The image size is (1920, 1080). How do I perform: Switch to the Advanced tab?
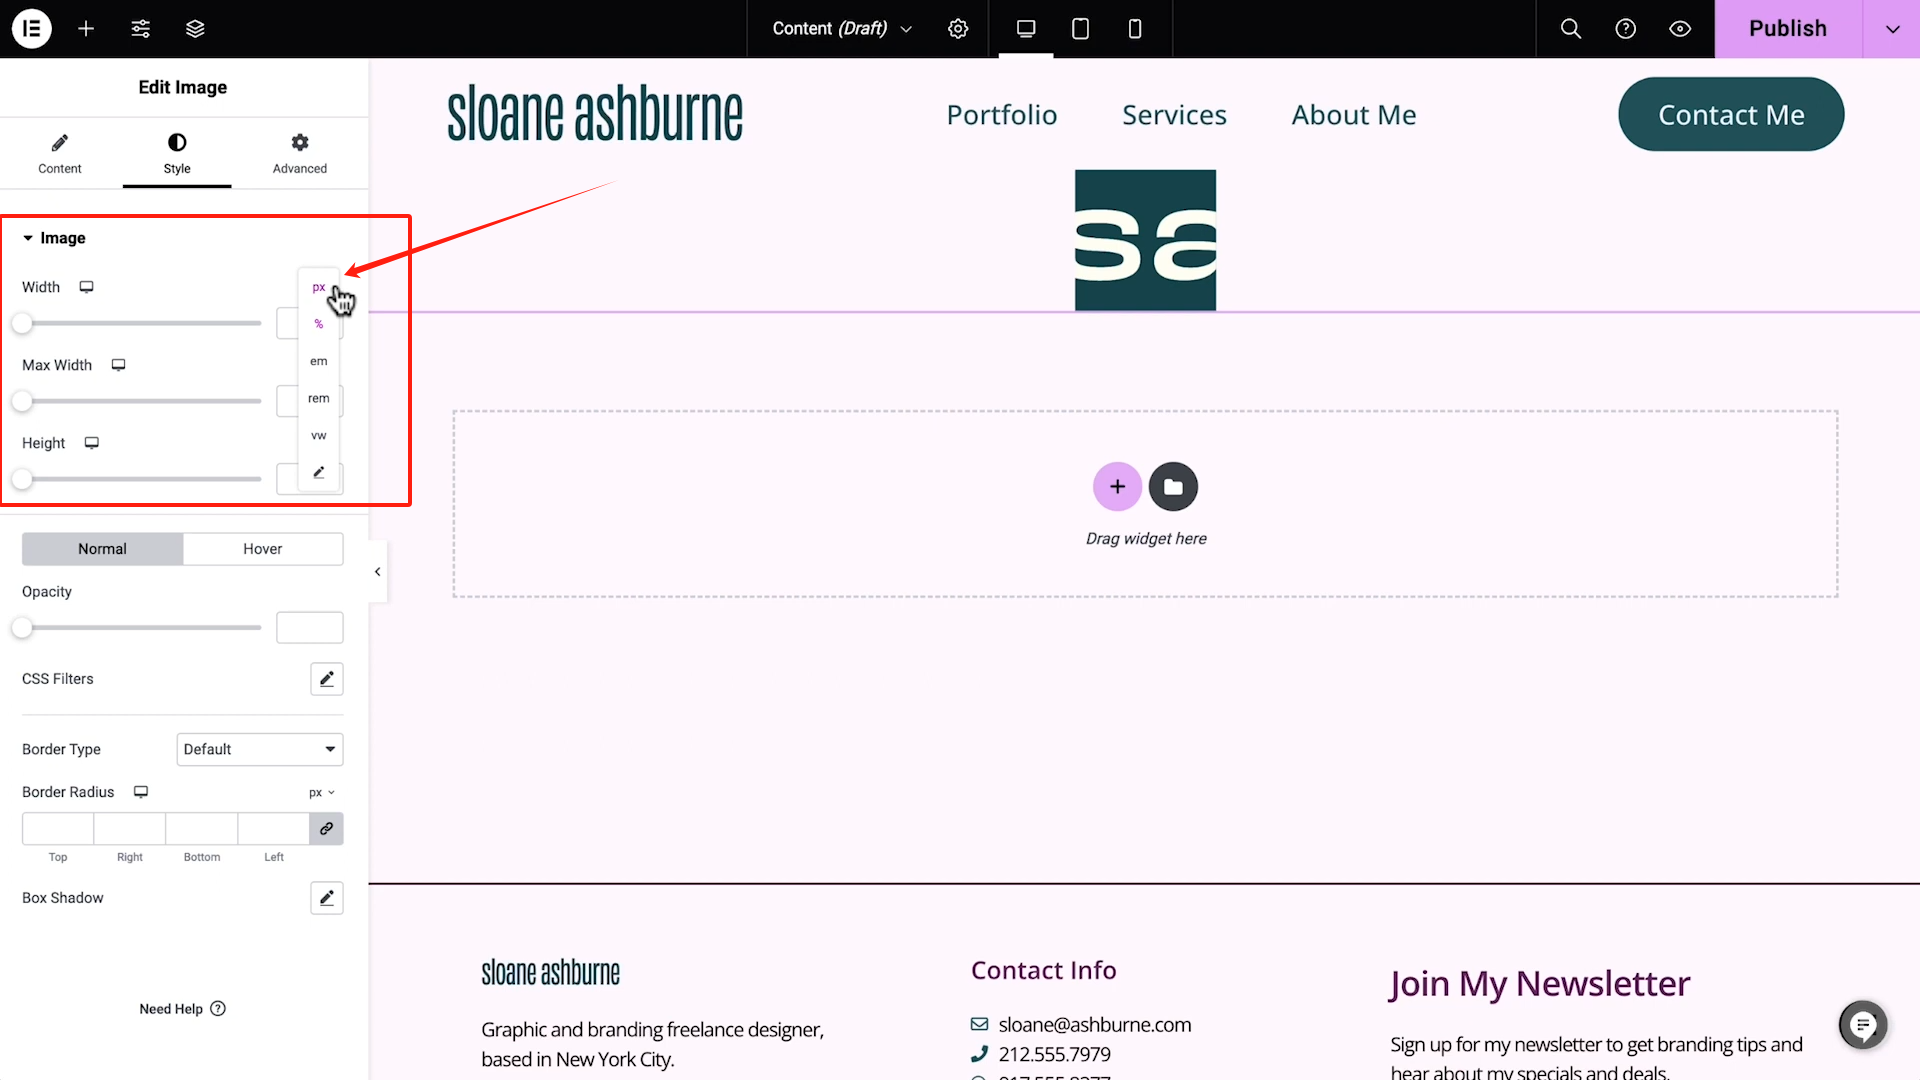pos(299,153)
